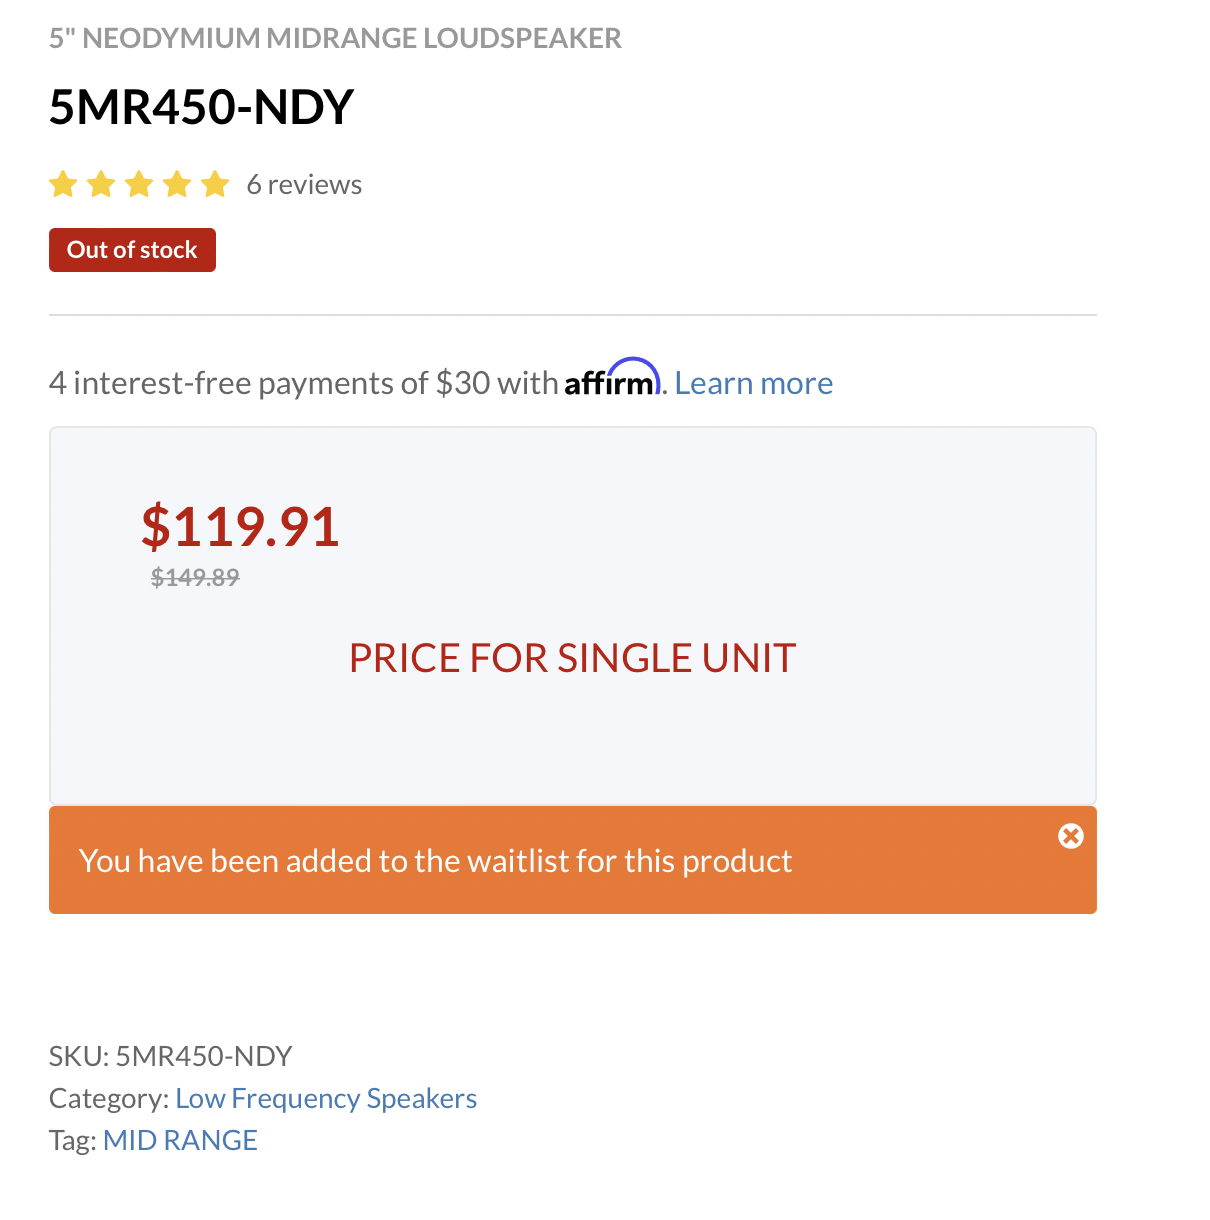Click the second rating star
Screen dimensions: 1210x1220
pyautogui.click(x=101, y=184)
